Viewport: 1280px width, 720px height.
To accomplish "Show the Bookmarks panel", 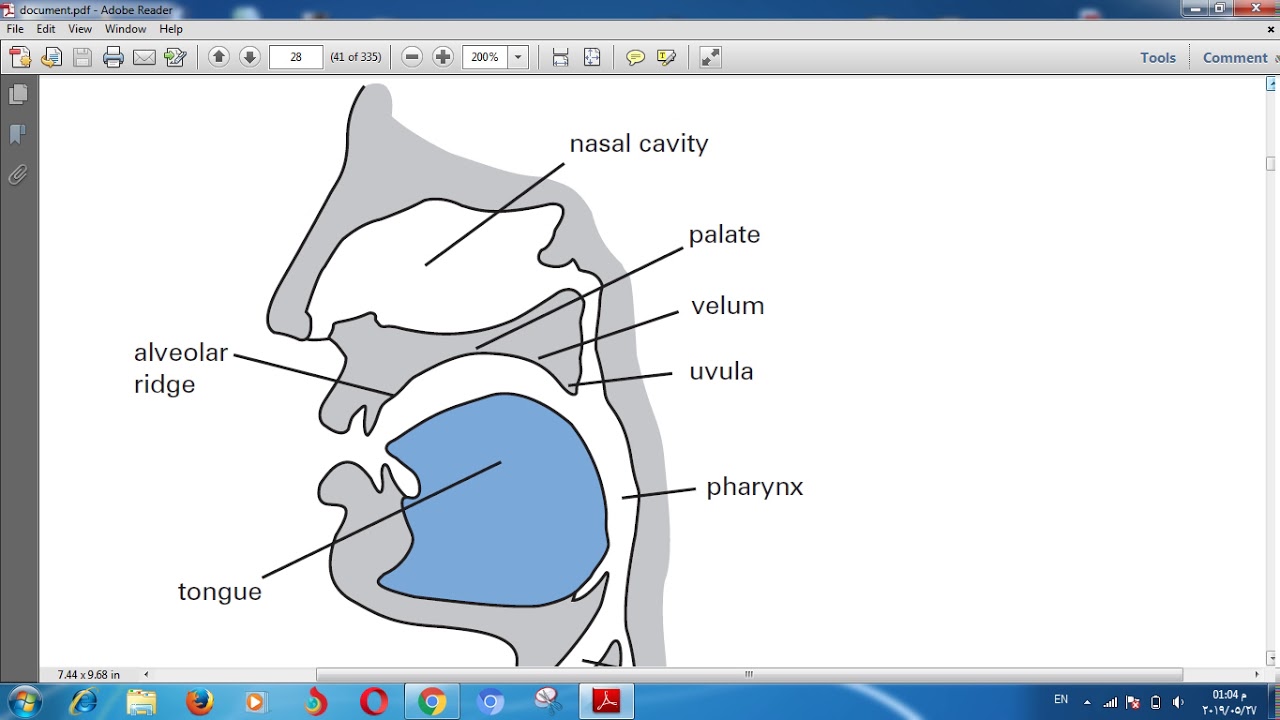I will [18, 134].
